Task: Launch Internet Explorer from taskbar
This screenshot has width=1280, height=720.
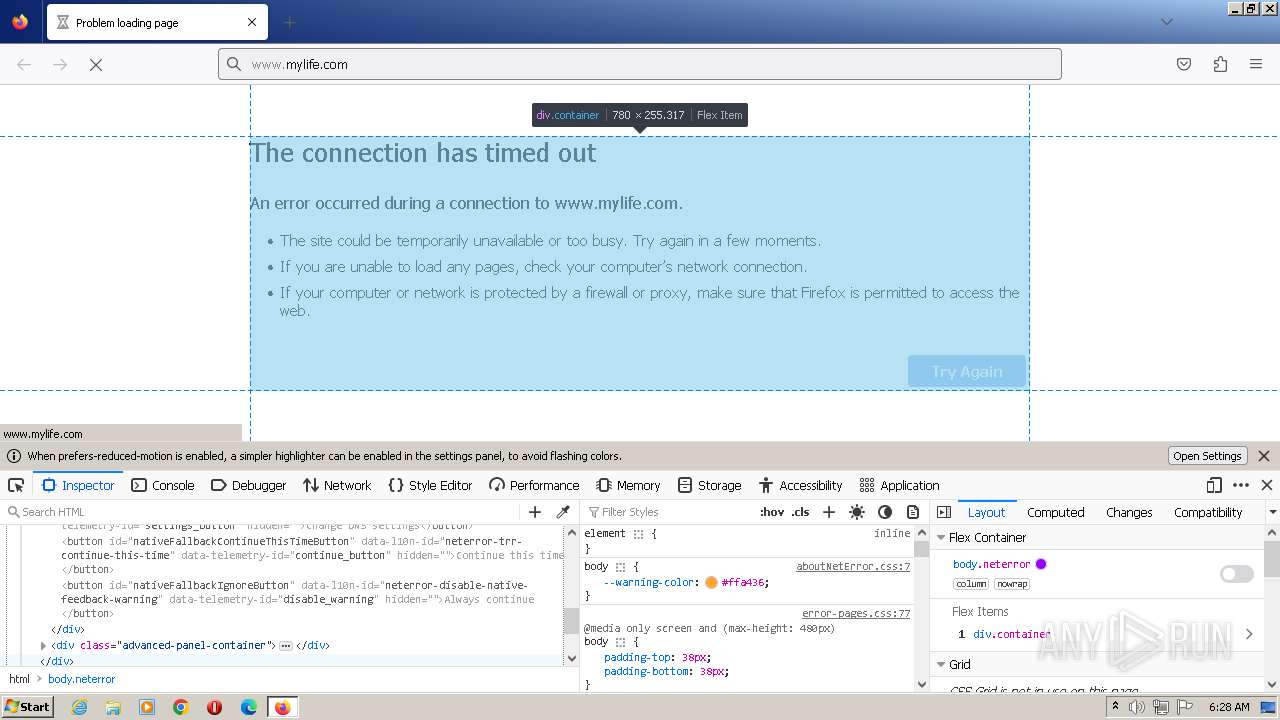Action: tap(79, 707)
